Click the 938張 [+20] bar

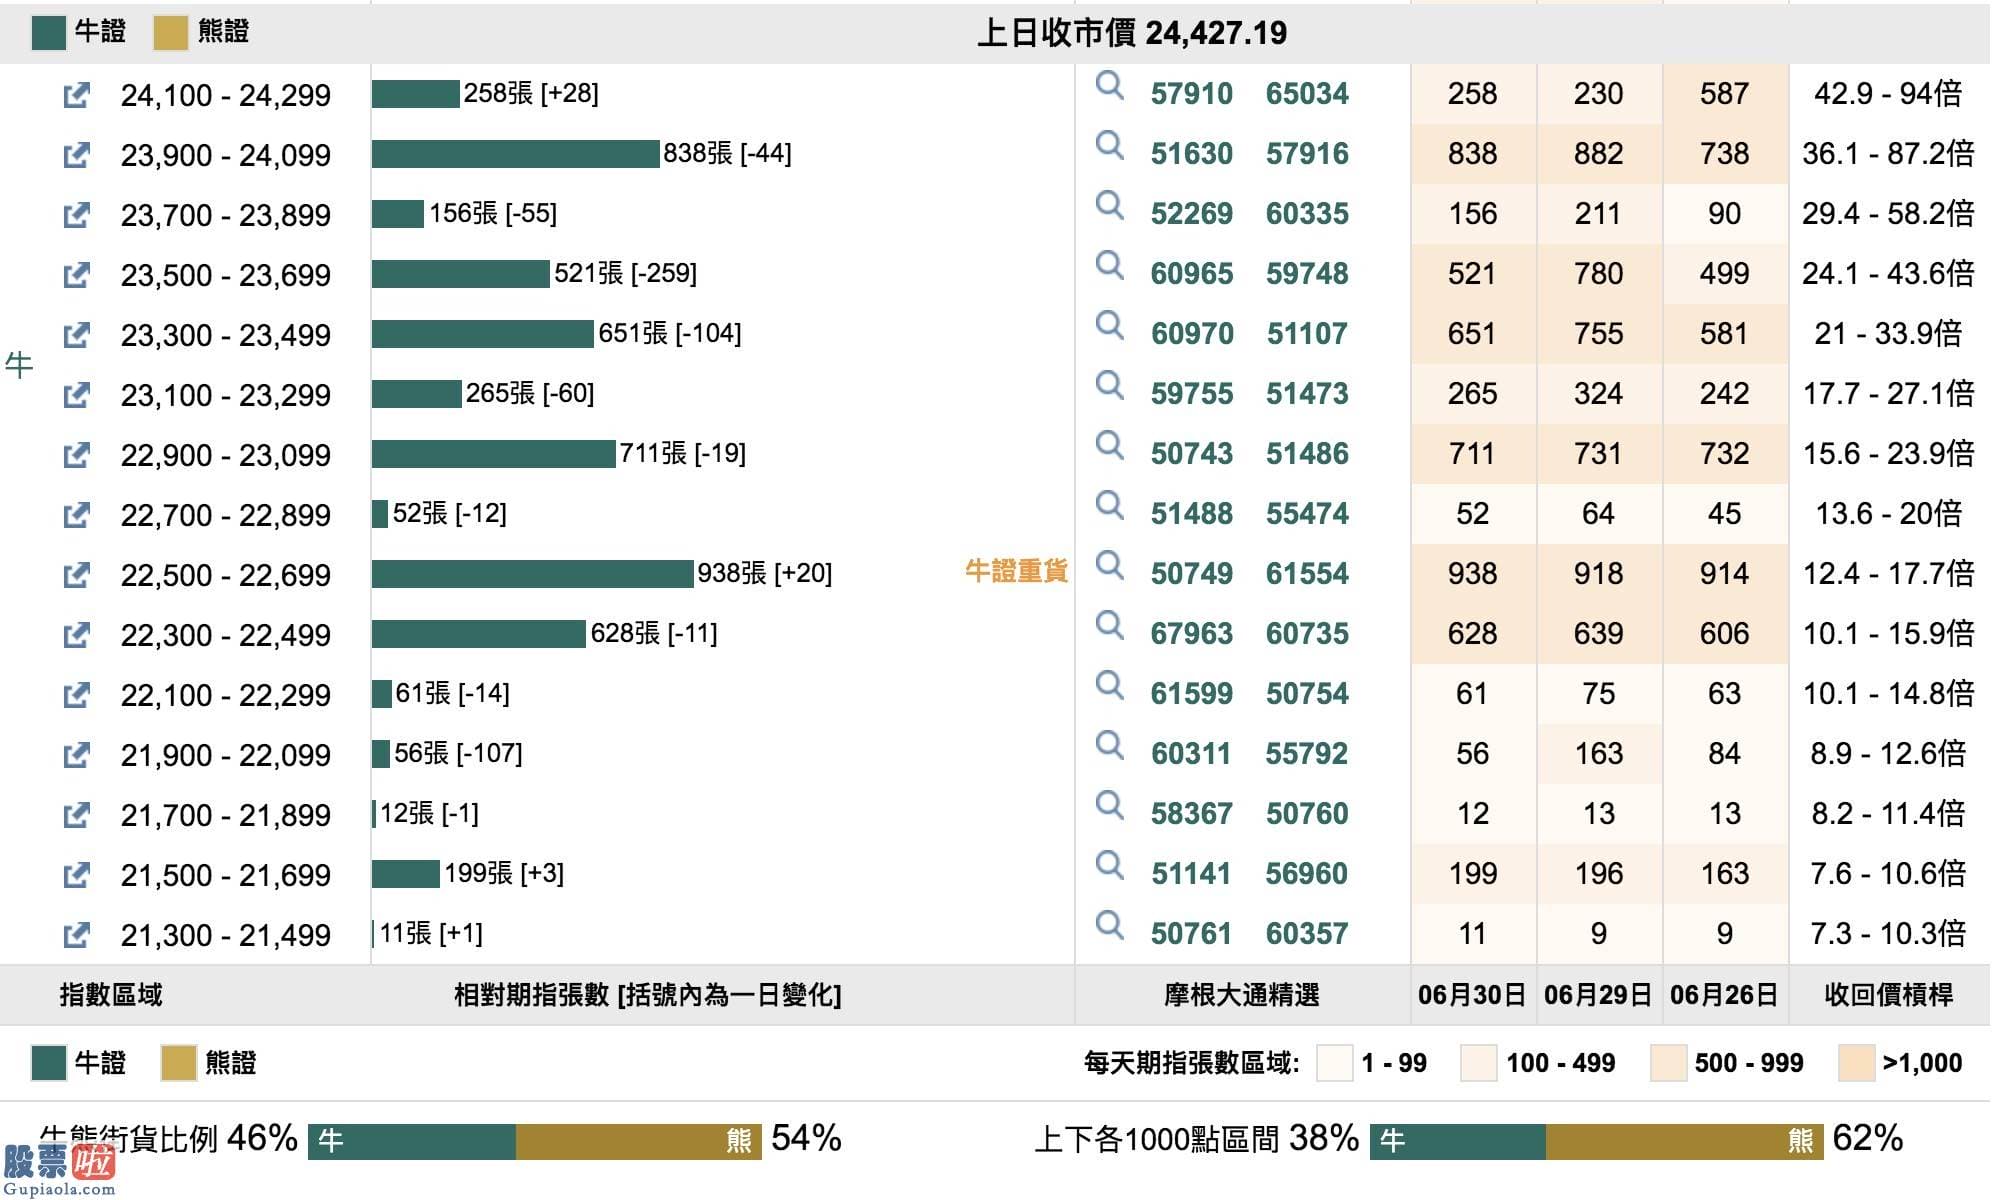[x=532, y=574]
